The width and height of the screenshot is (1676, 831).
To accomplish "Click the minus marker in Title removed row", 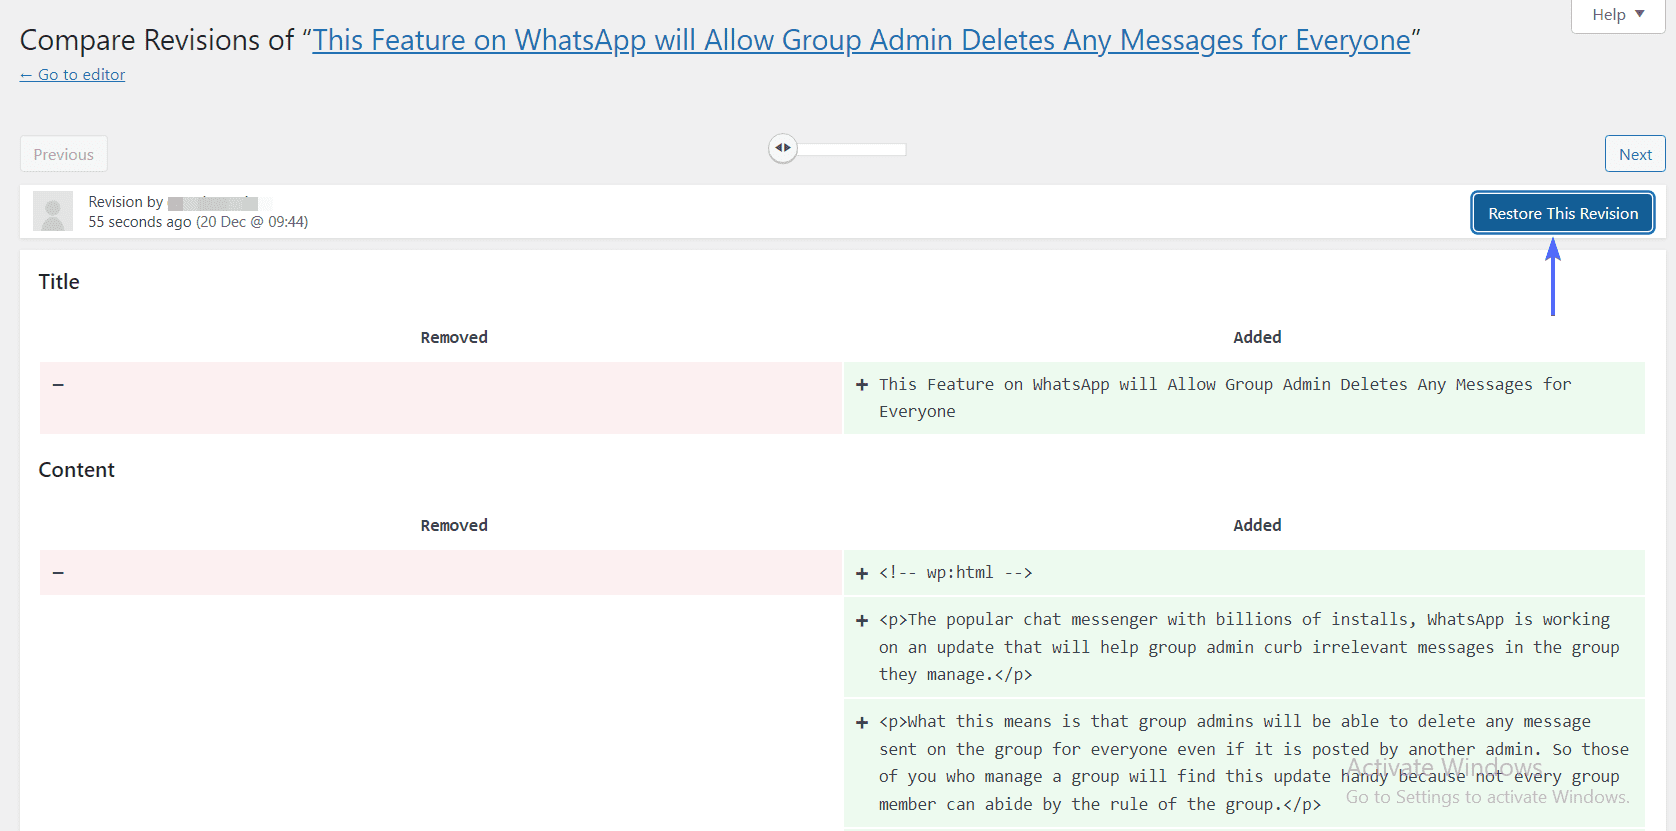I will tap(58, 385).
